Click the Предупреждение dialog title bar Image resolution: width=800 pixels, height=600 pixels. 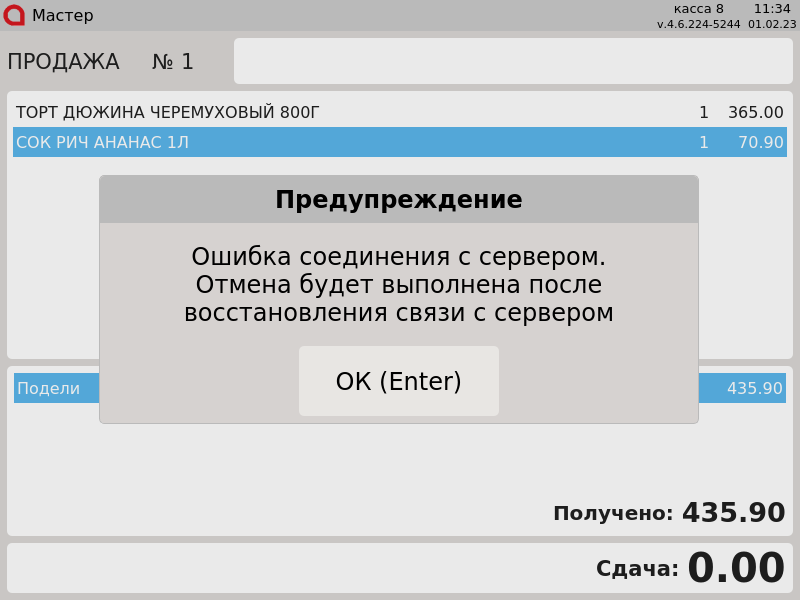click(398, 200)
